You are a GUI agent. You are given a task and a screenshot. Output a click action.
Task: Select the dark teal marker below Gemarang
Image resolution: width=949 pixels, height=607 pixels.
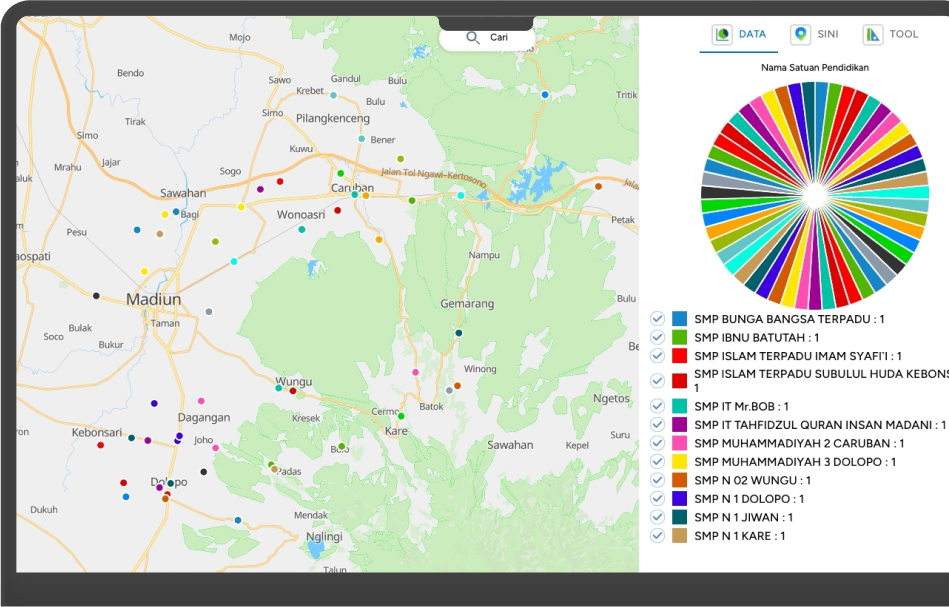459,333
